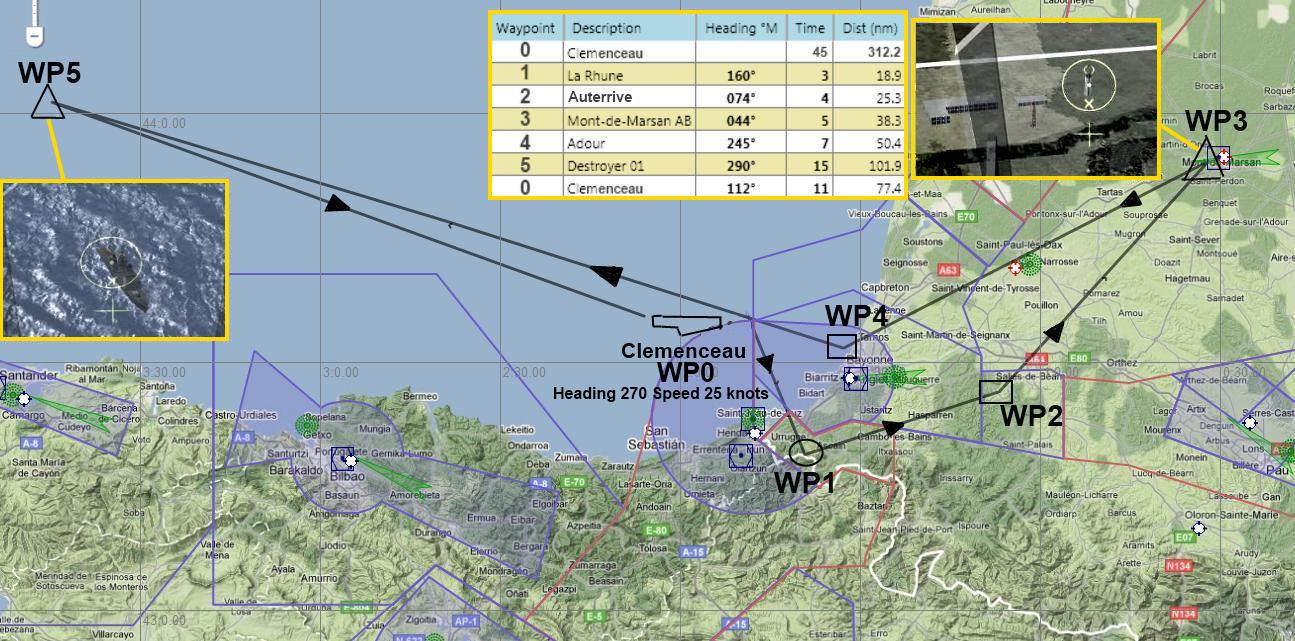Click the Orthez town label
The height and width of the screenshot is (641, 1295).
1122,362
